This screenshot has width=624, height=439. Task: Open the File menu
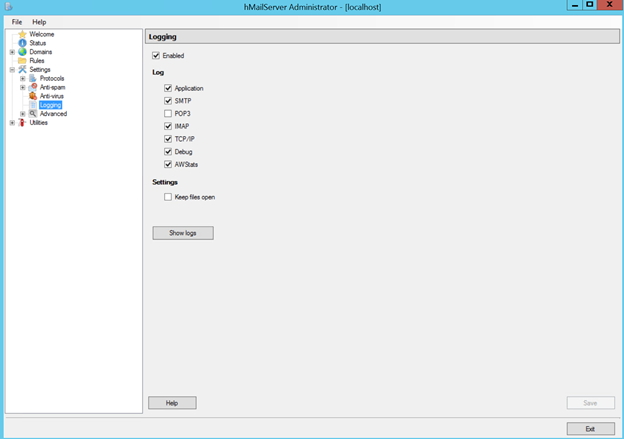click(x=17, y=22)
